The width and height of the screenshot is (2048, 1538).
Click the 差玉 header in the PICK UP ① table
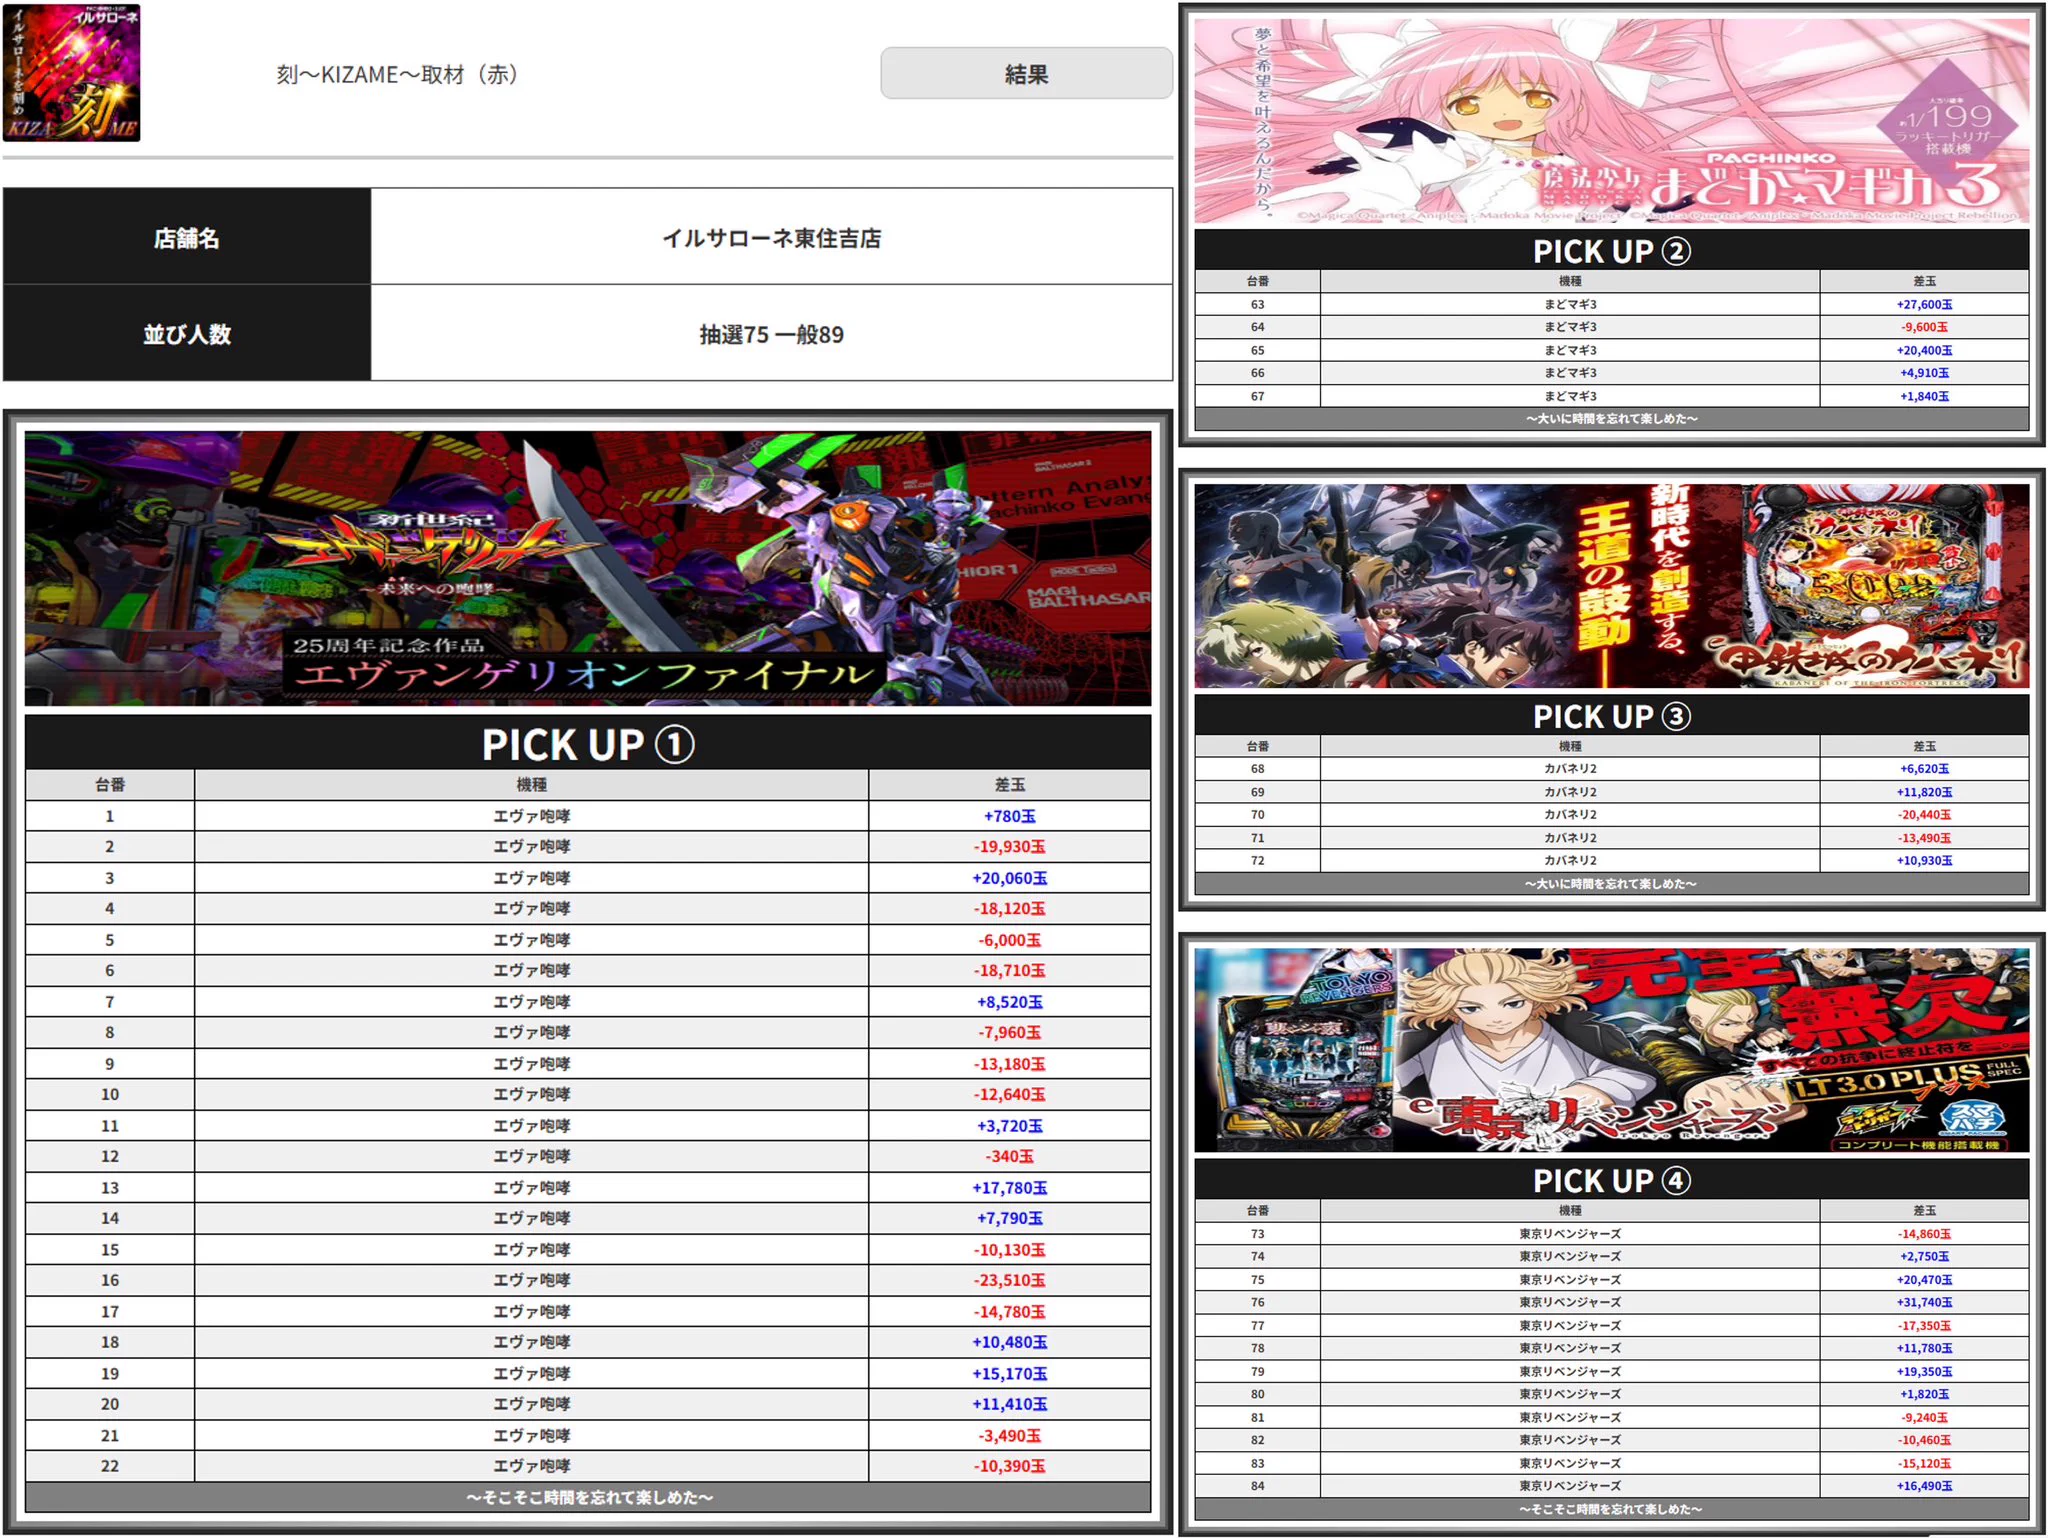(1009, 785)
